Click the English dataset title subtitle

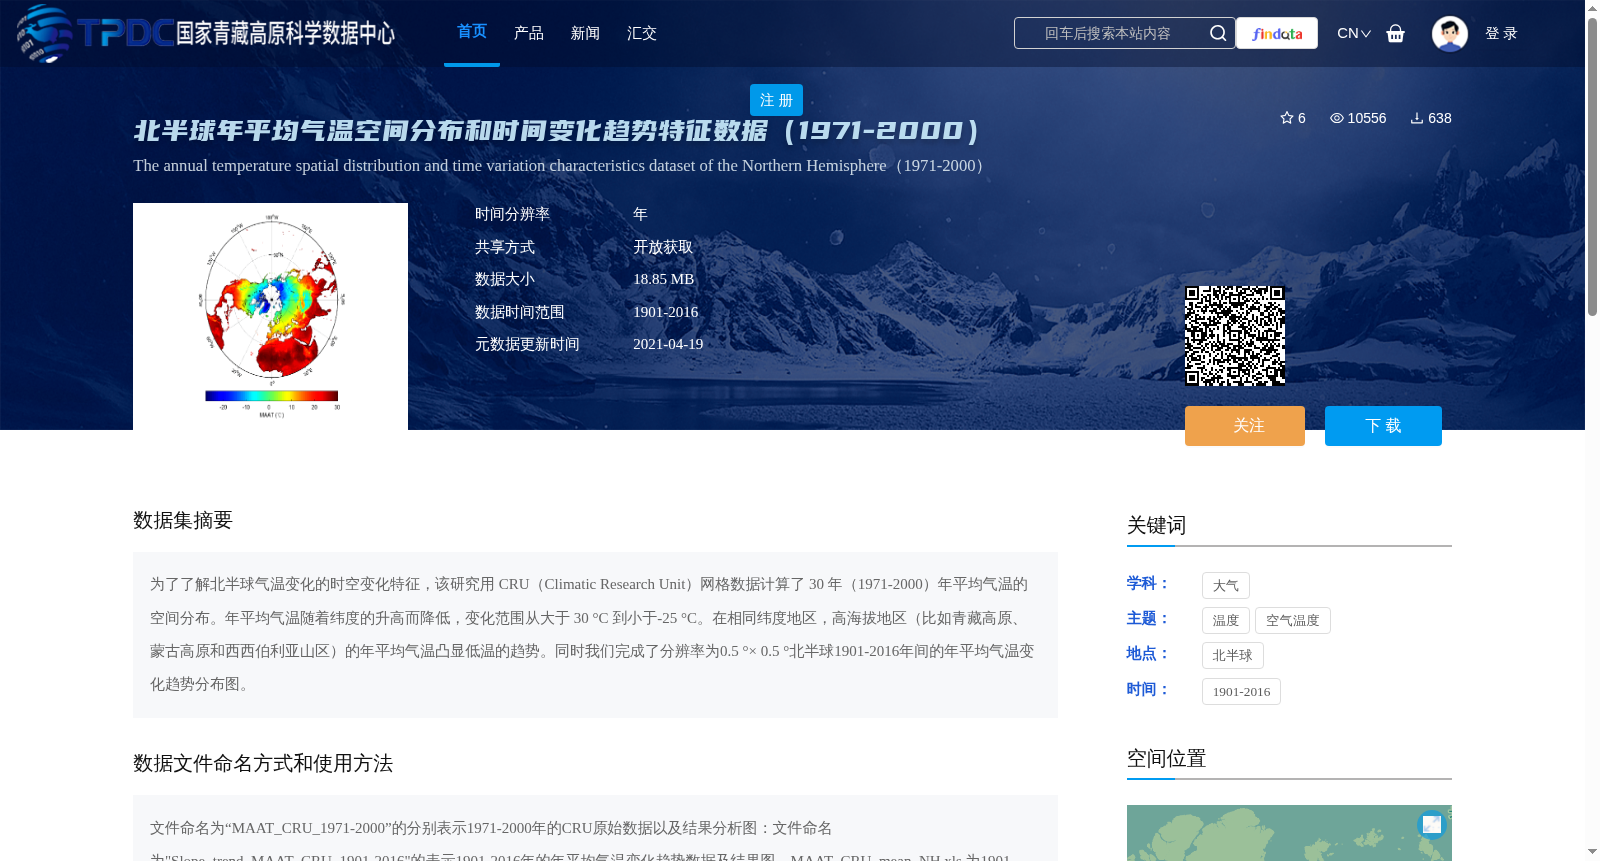561,166
